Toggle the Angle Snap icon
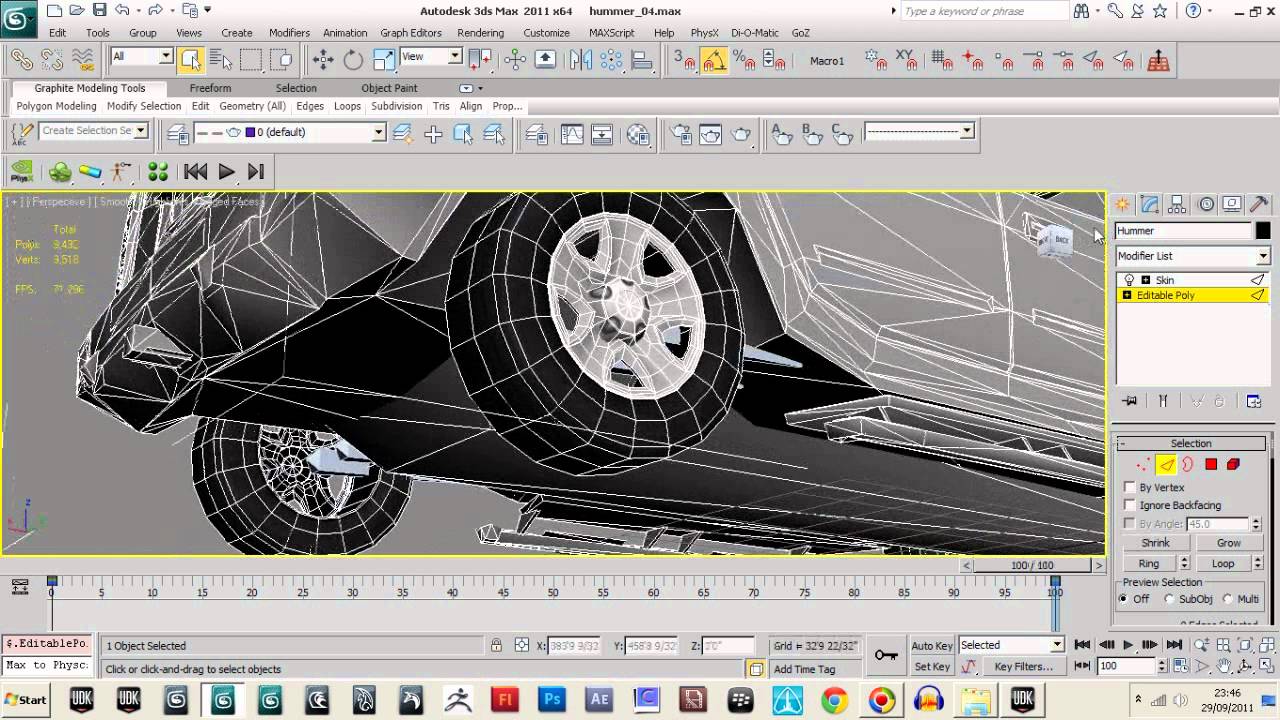The height and width of the screenshot is (720, 1280). tap(713, 60)
